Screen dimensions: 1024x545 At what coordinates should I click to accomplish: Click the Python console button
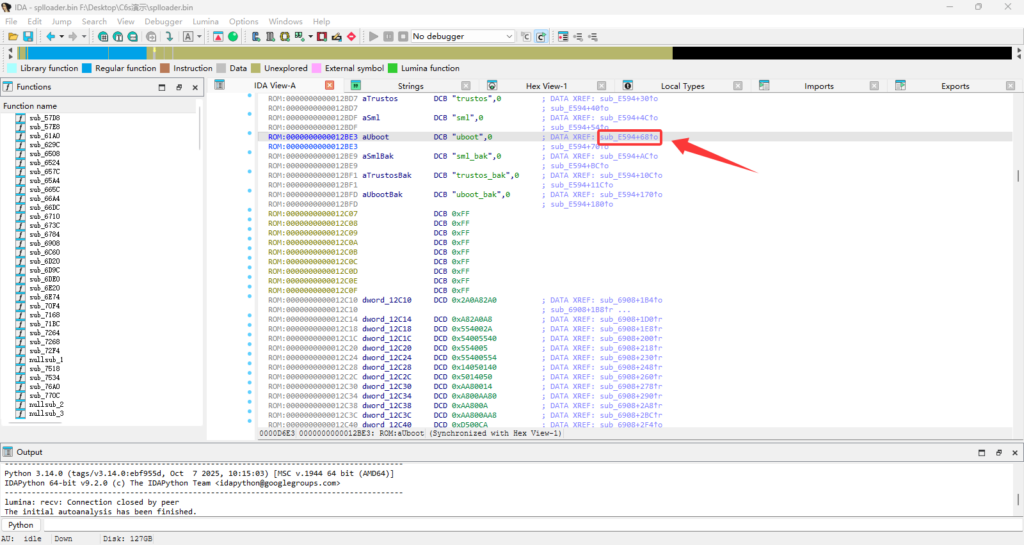pos(20,525)
